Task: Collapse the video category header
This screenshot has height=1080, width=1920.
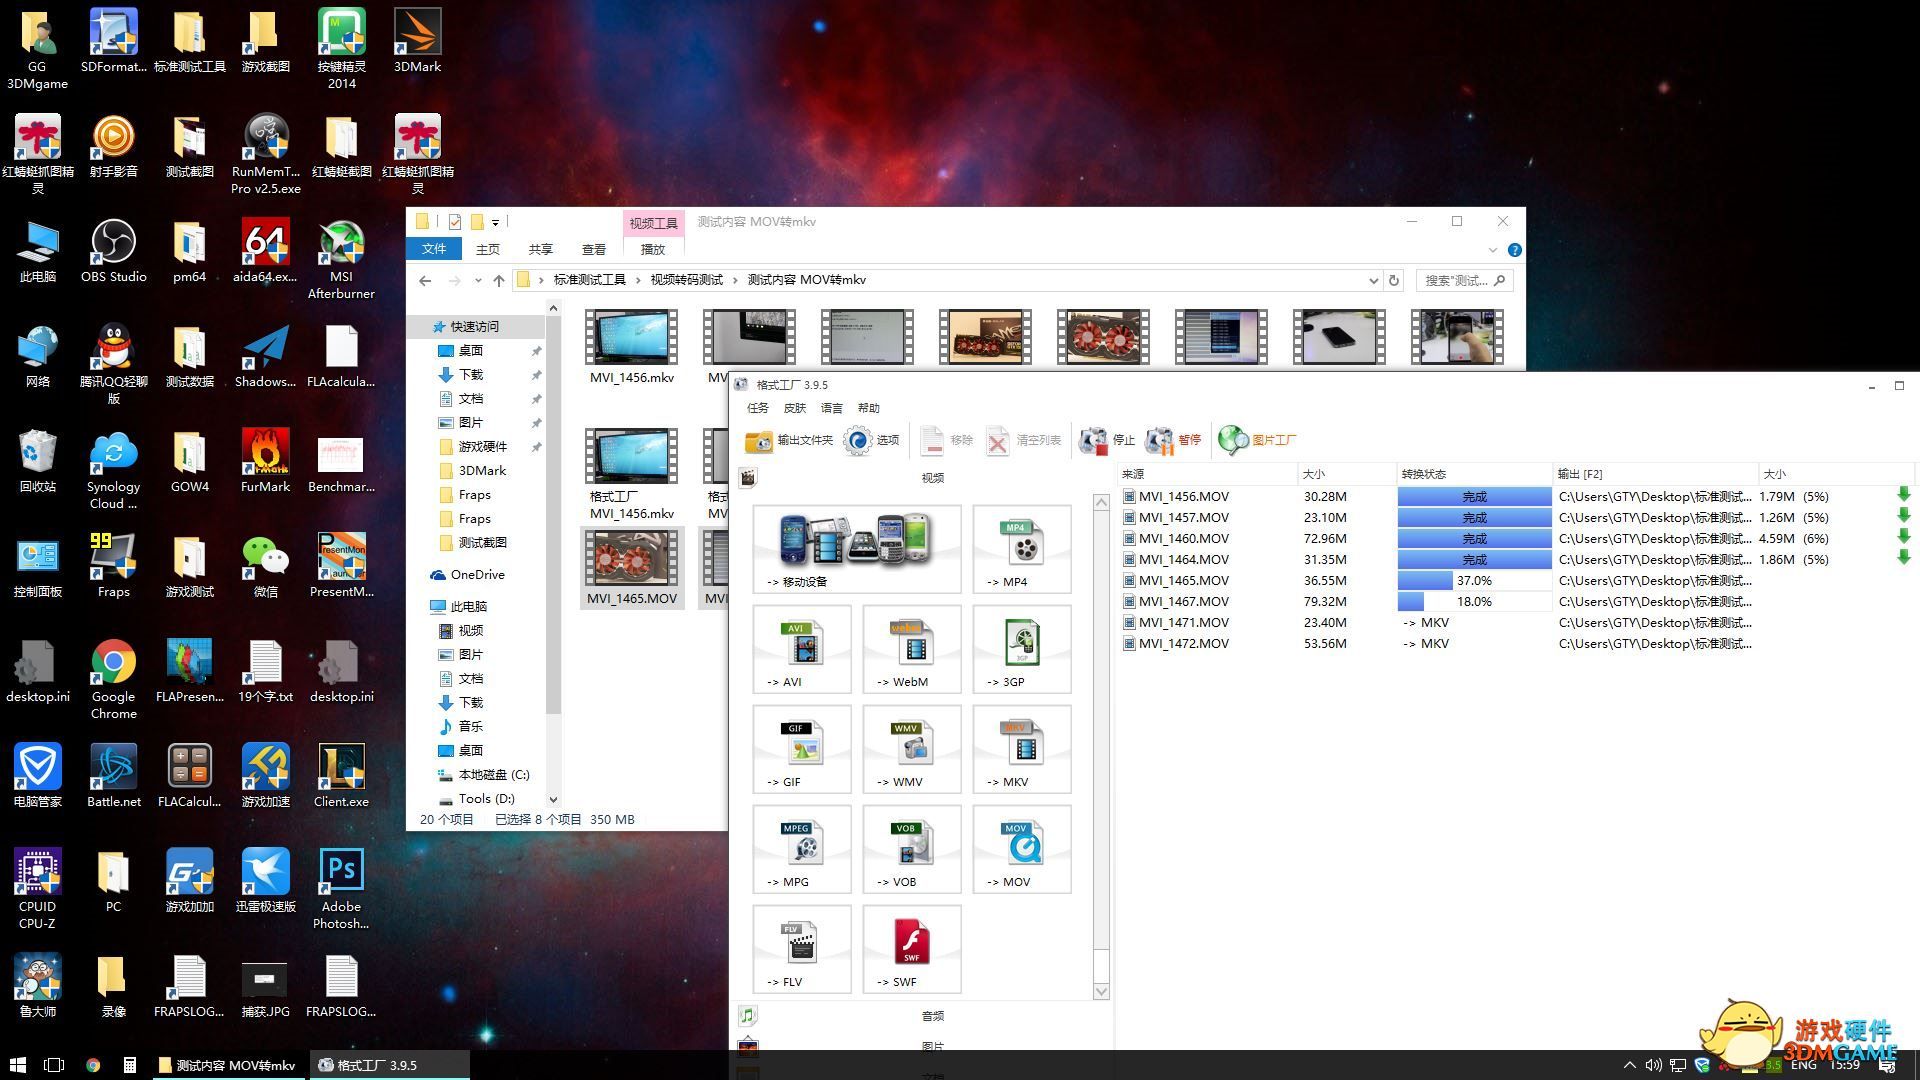Action: point(931,478)
